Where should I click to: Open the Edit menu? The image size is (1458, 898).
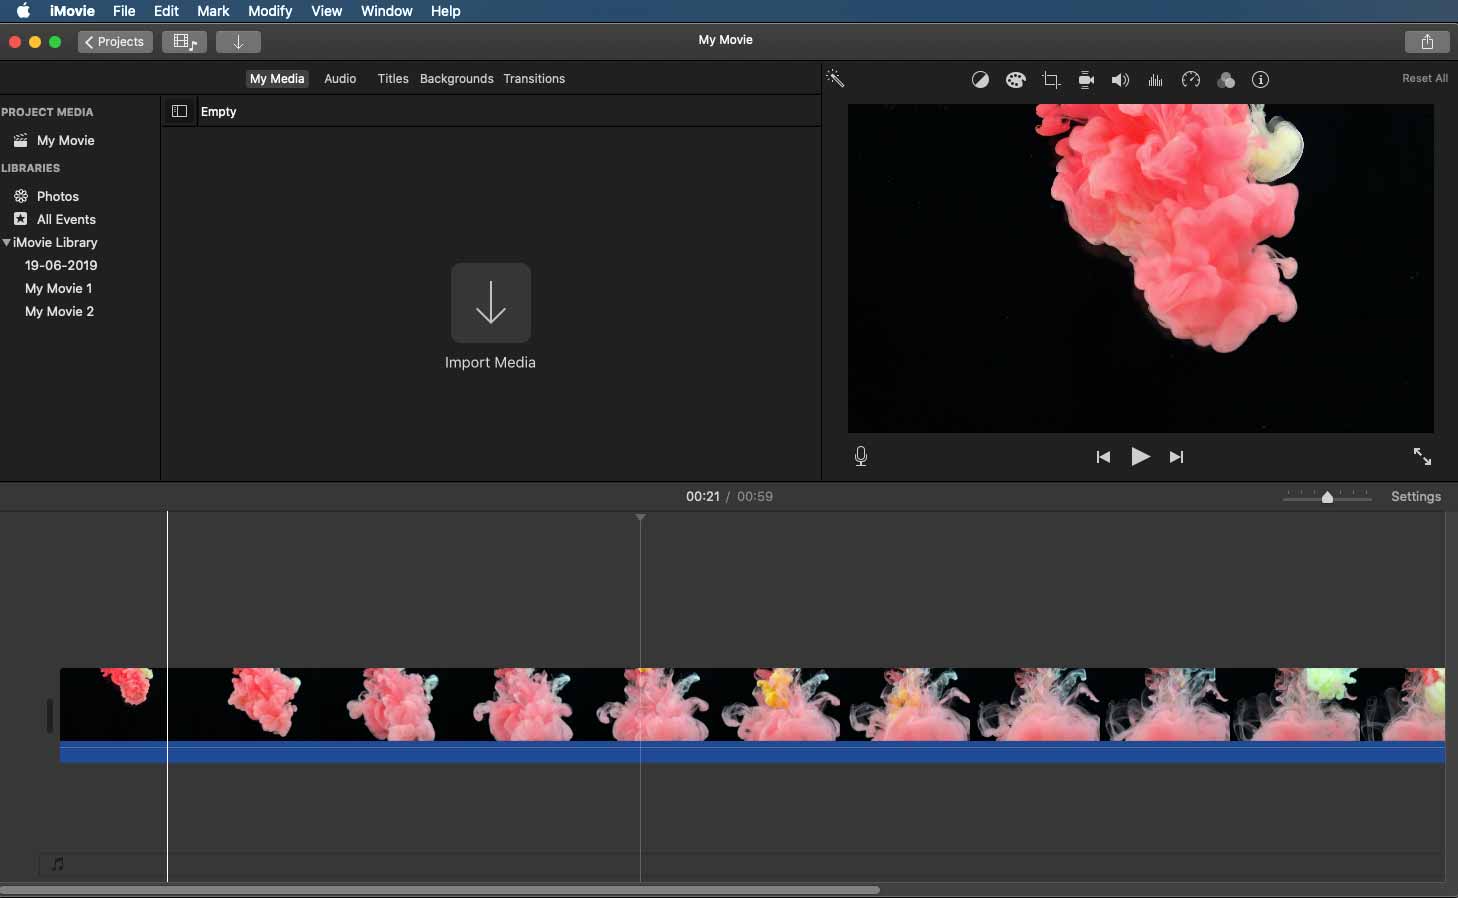click(166, 11)
